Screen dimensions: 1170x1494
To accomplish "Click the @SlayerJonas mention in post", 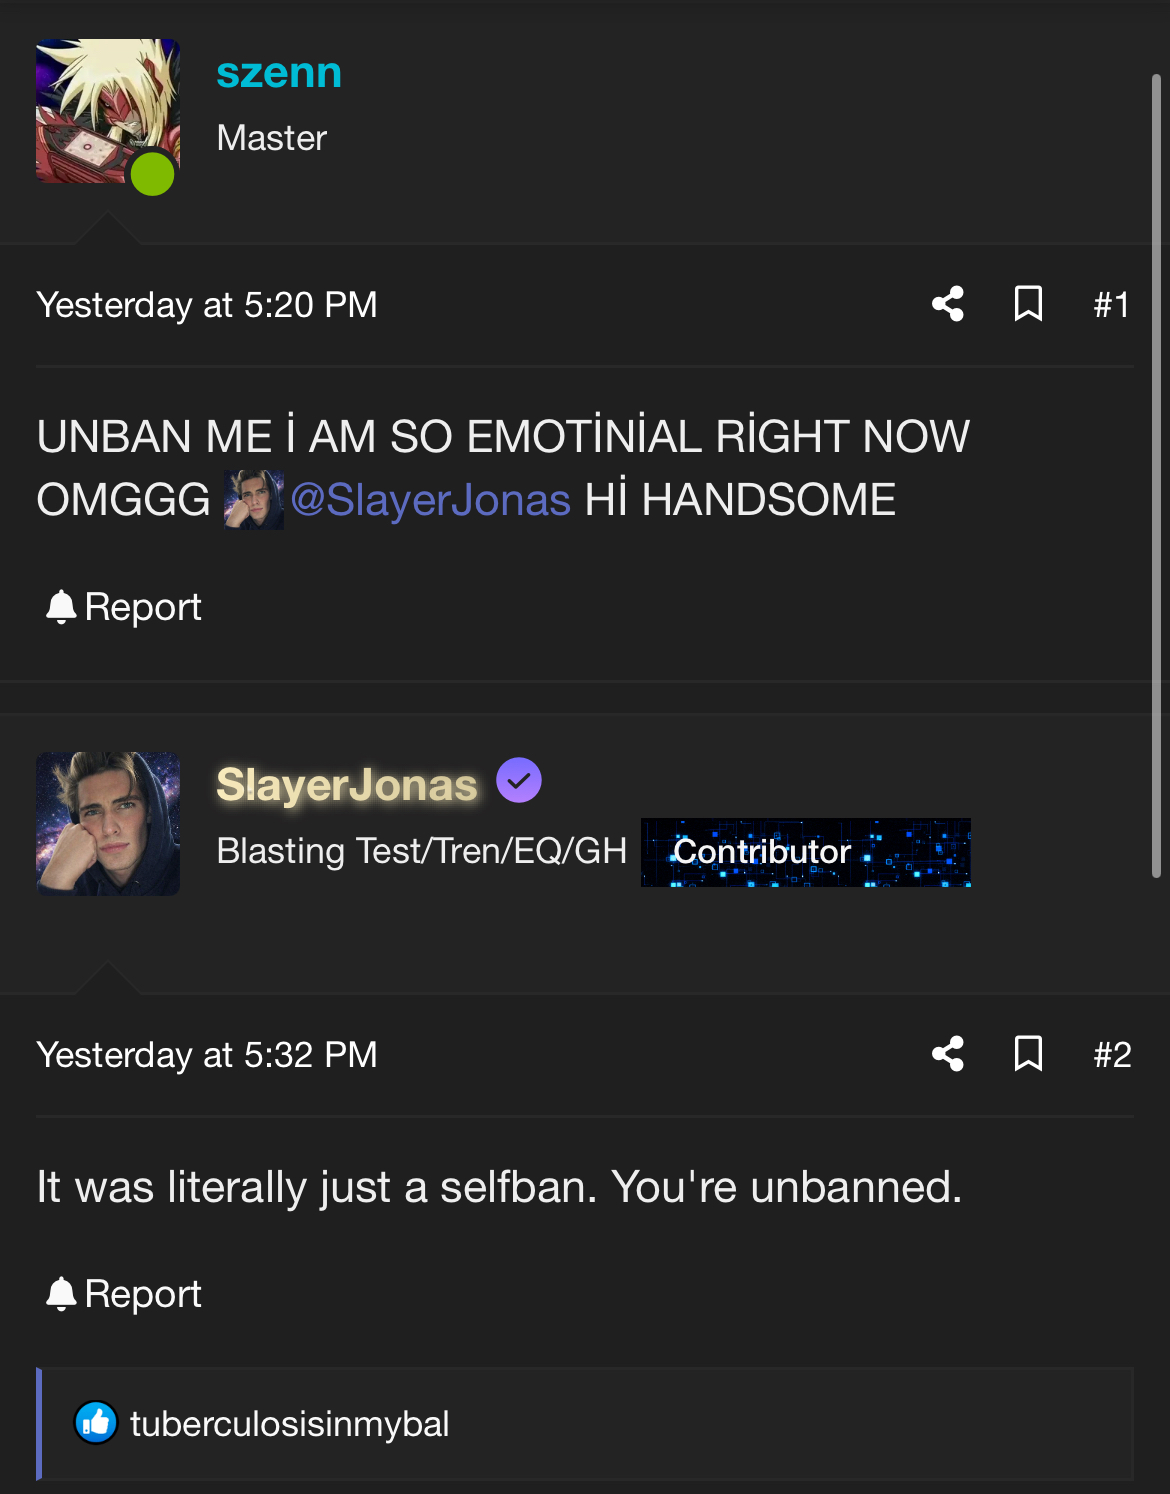I will coord(430,500).
